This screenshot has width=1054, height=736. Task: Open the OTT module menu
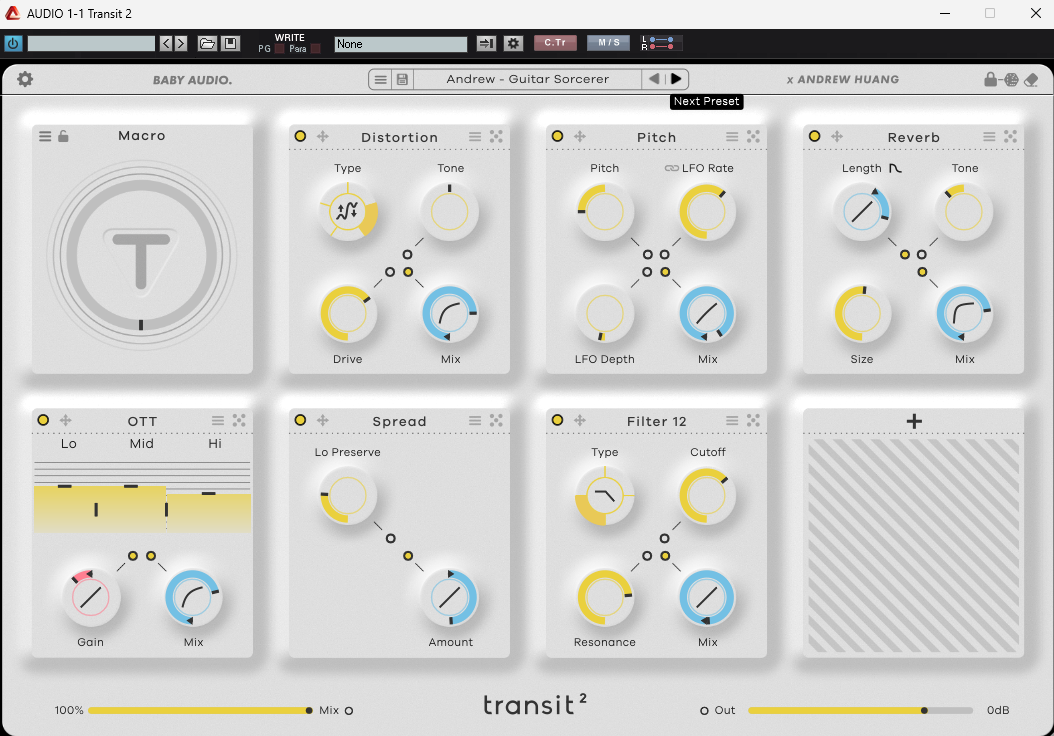218,420
